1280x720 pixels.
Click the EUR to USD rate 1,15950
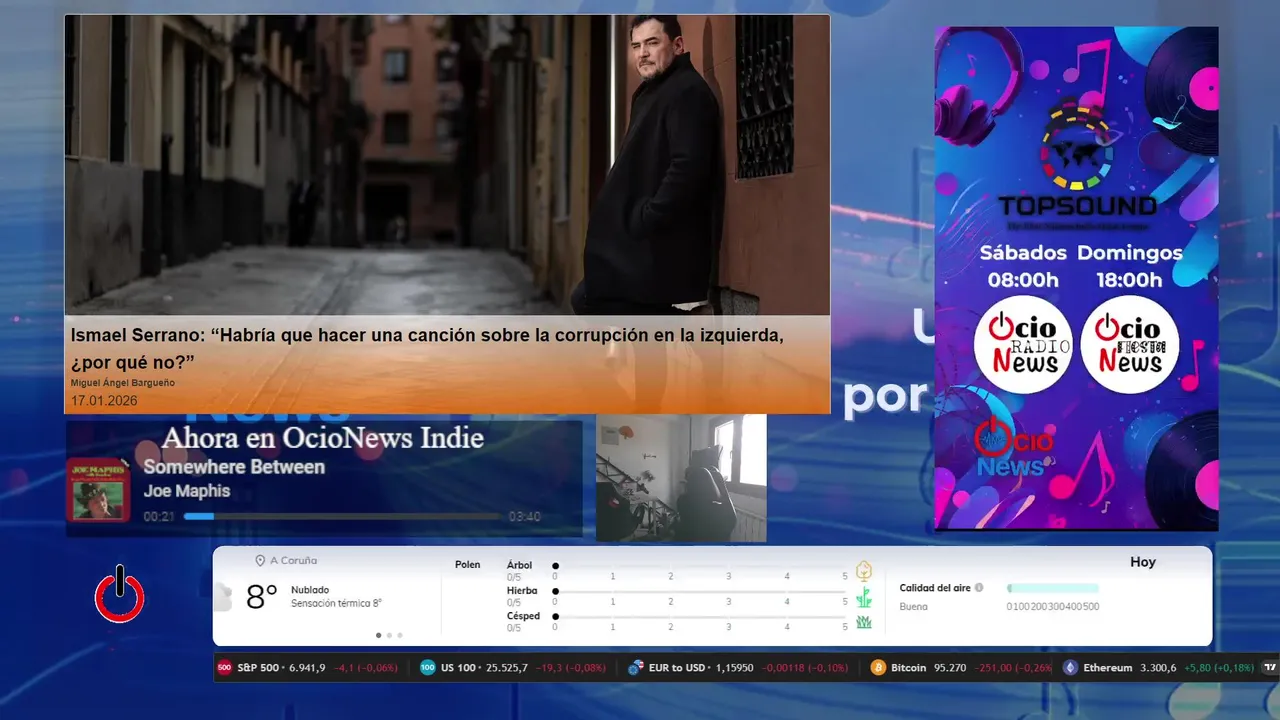[x=736, y=667]
